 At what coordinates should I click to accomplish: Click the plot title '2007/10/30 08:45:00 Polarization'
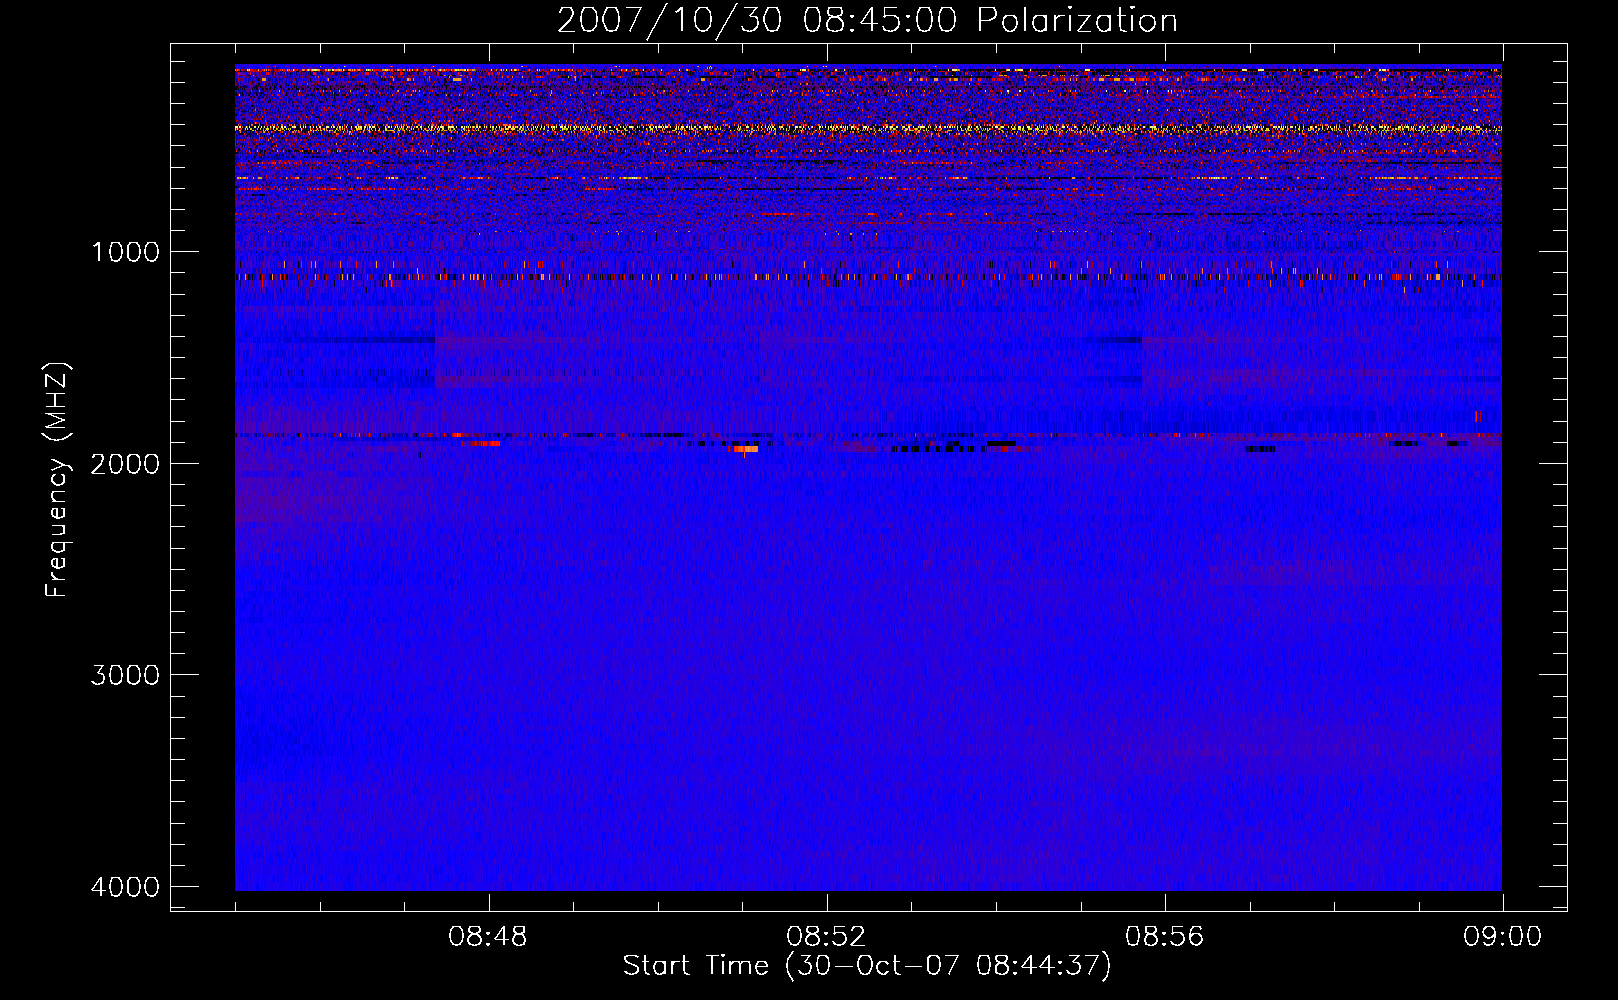coord(867,21)
